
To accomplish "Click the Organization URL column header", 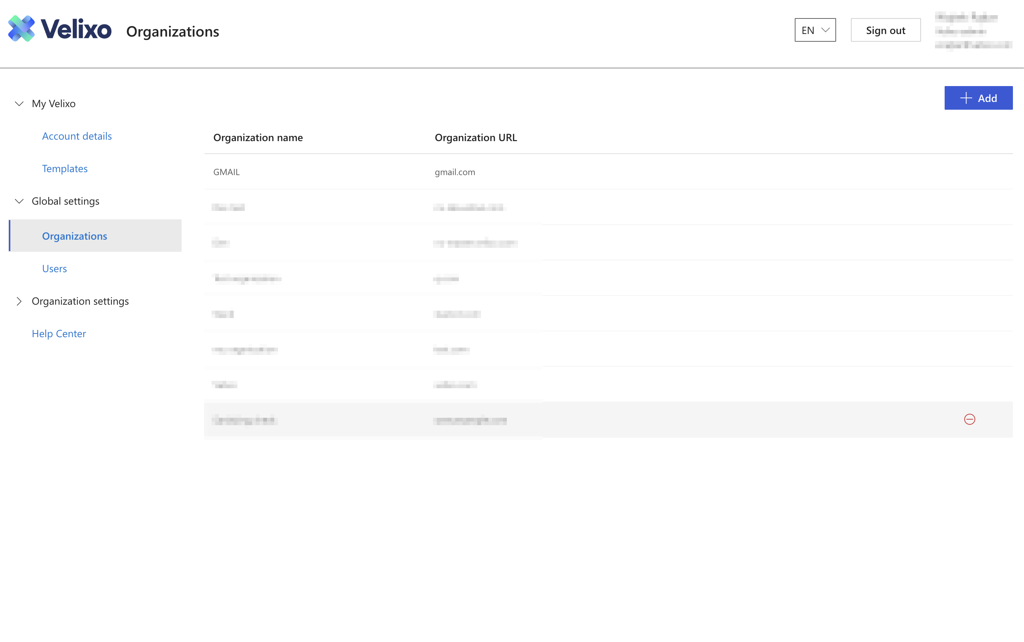I will [476, 138].
